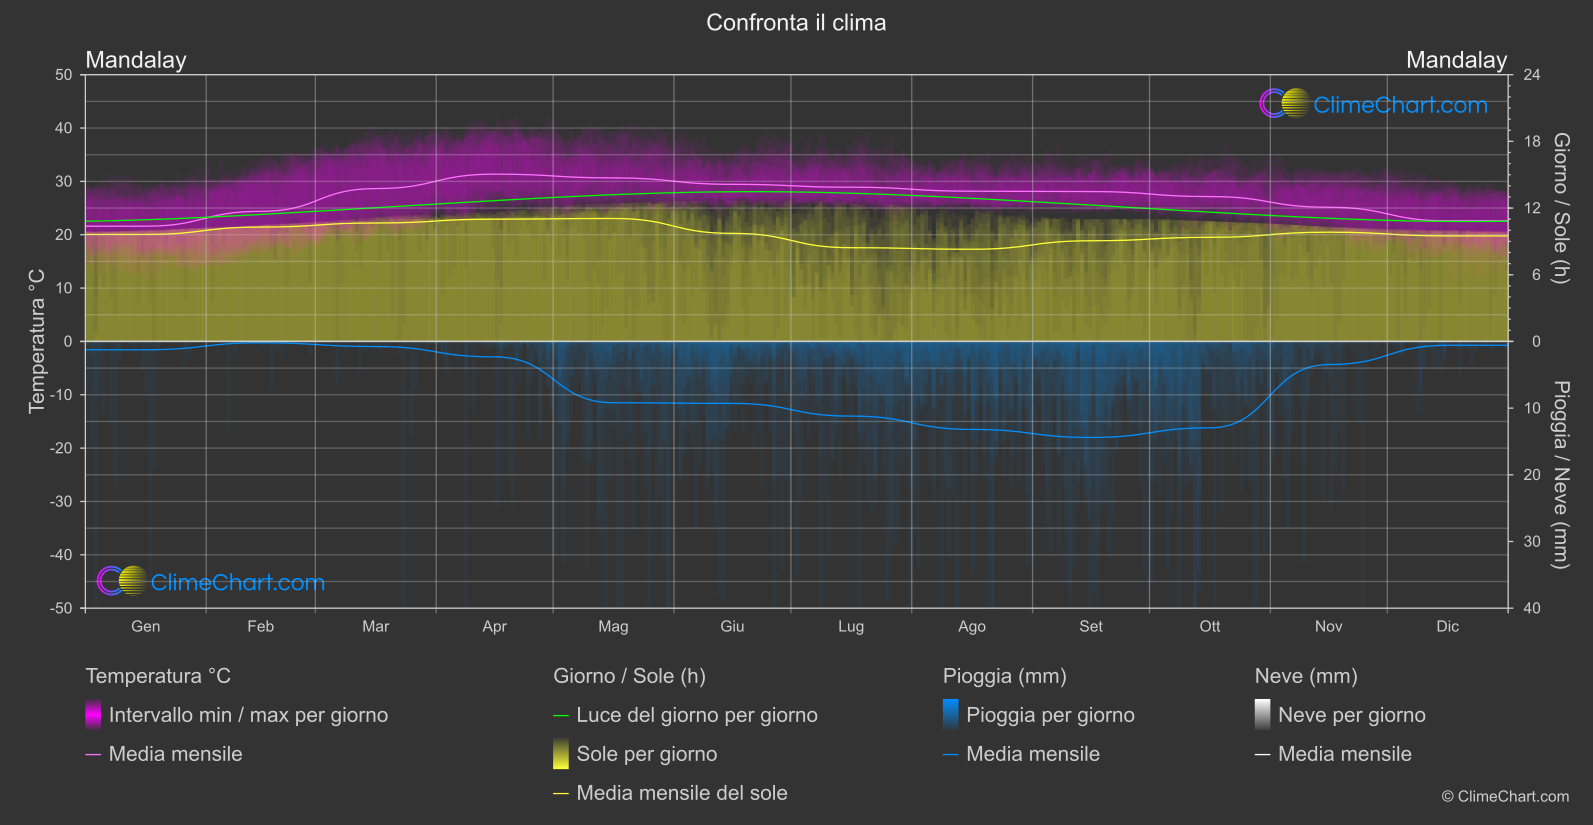Click the Giorno / Sole (h) right axis title
The image size is (1593, 825).
tap(1560, 208)
